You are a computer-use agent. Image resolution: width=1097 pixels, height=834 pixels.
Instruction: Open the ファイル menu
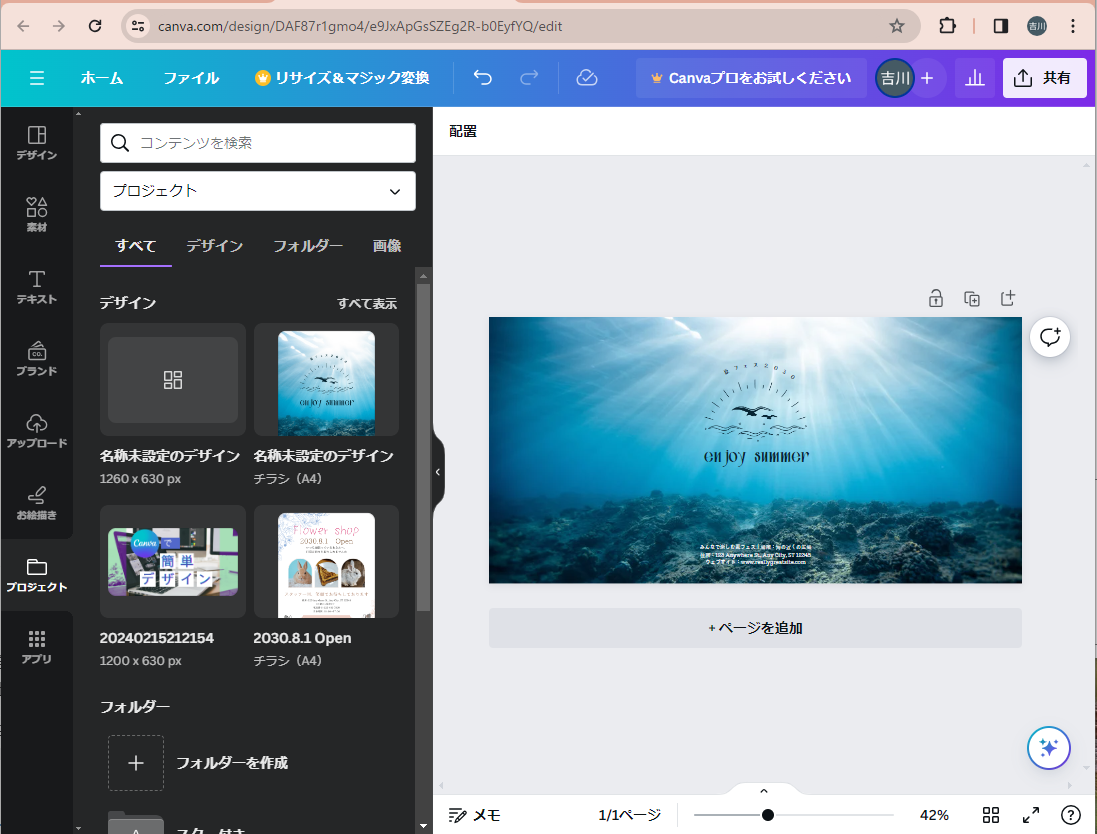pyautogui.click(x=191, y=78)
